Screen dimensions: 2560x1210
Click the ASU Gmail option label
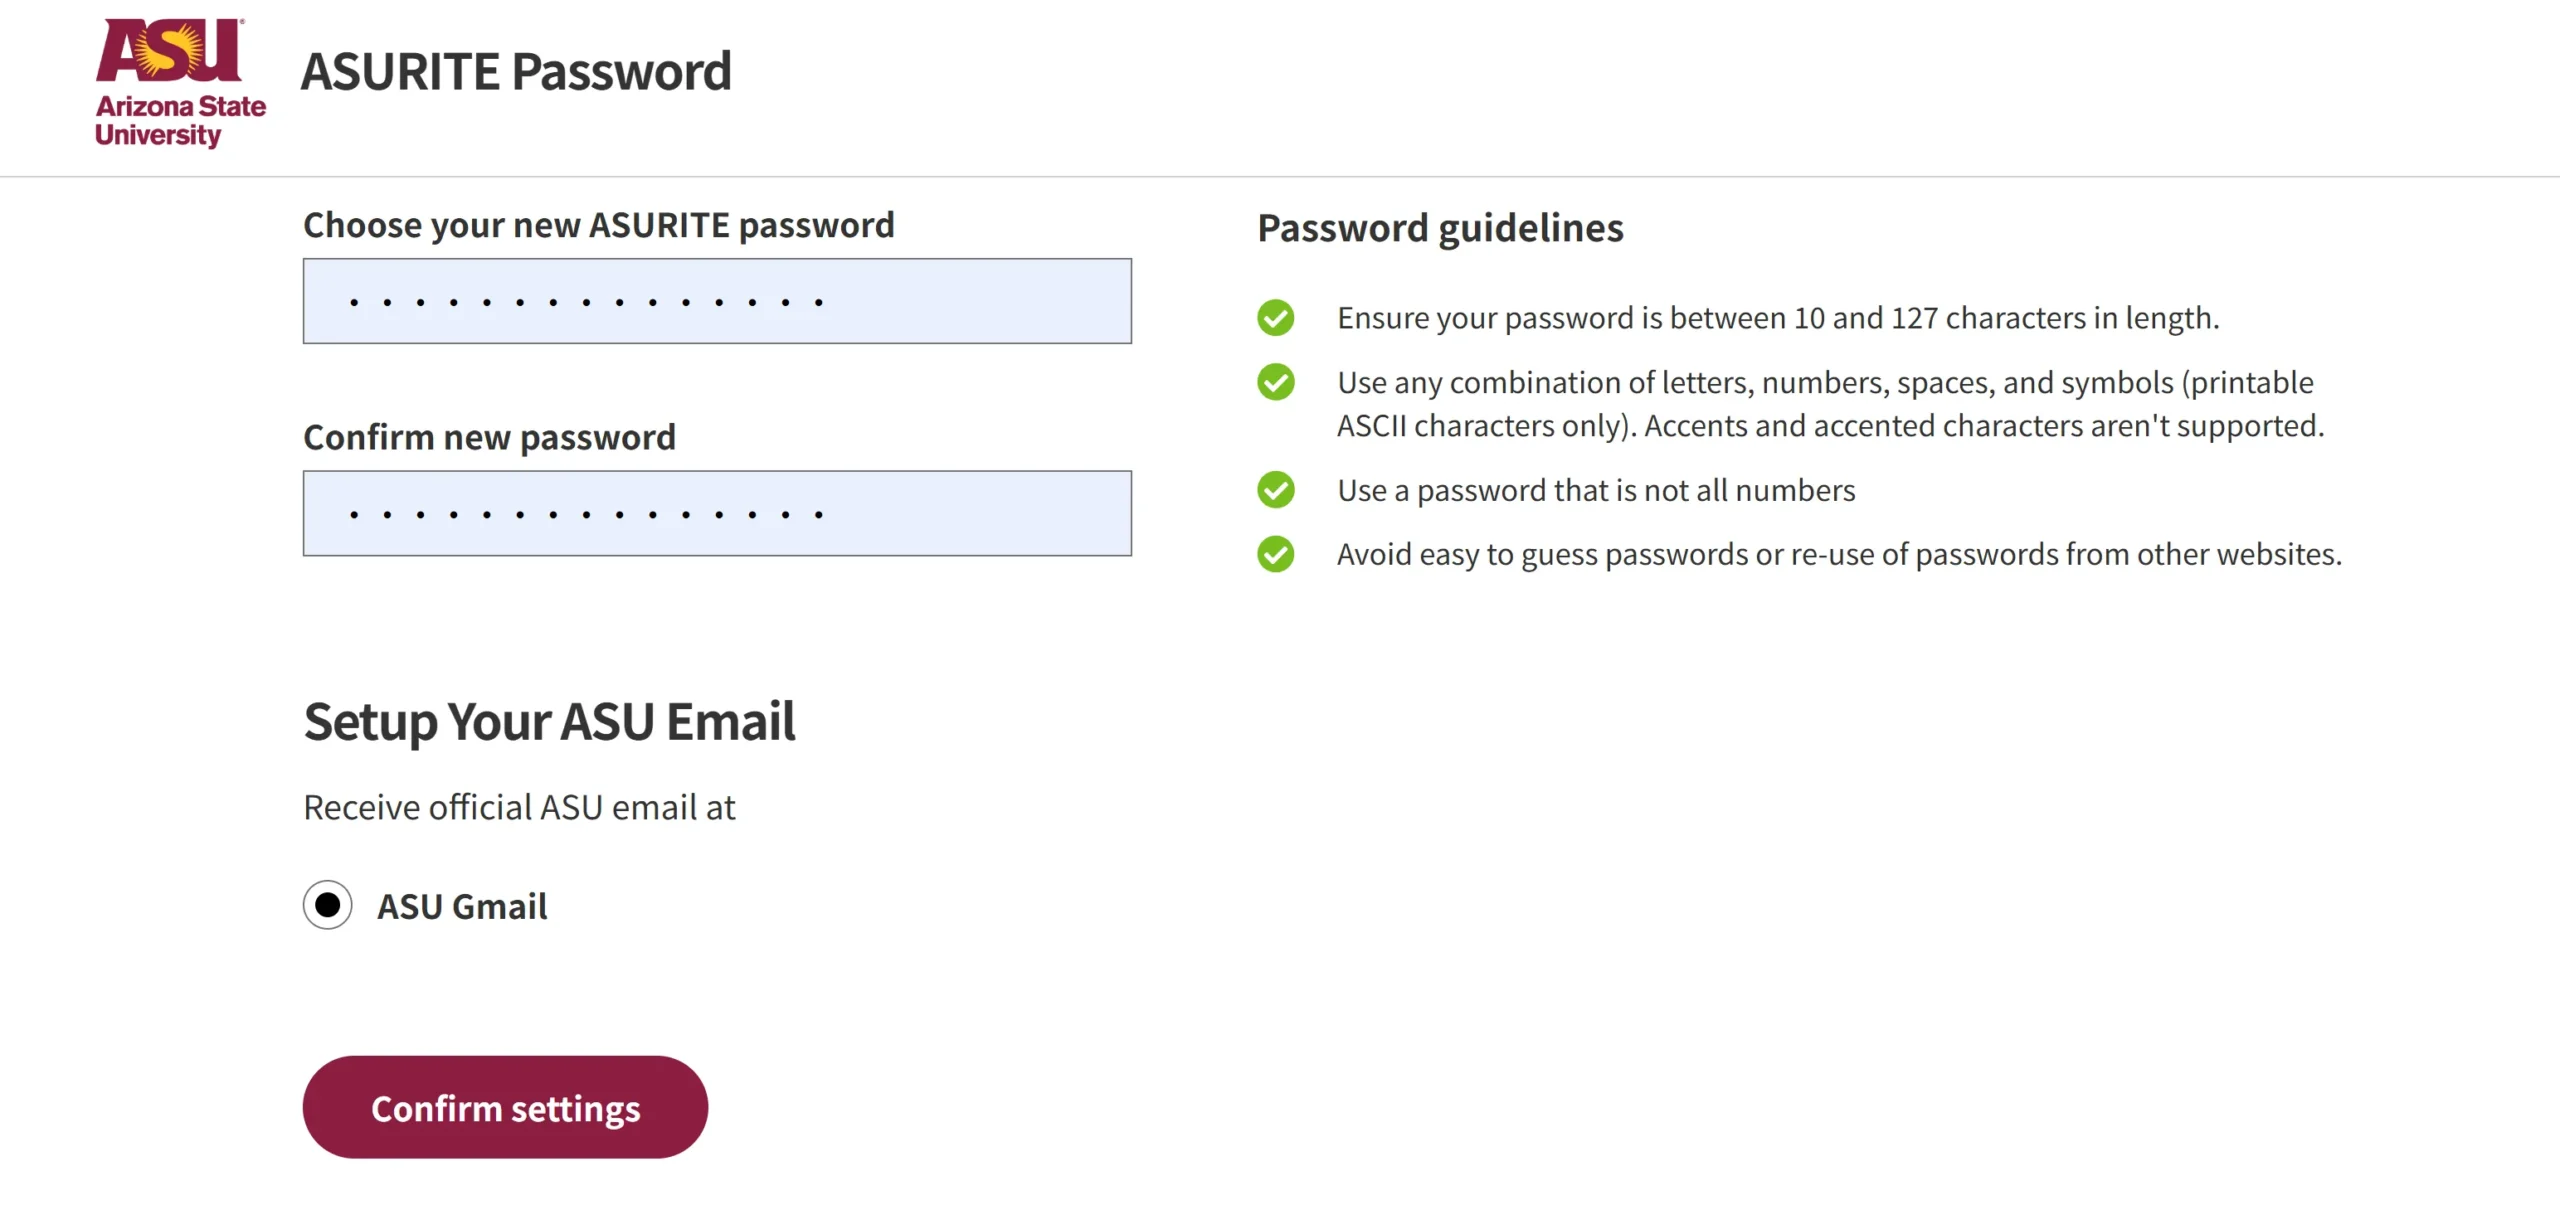pos(462,907)
